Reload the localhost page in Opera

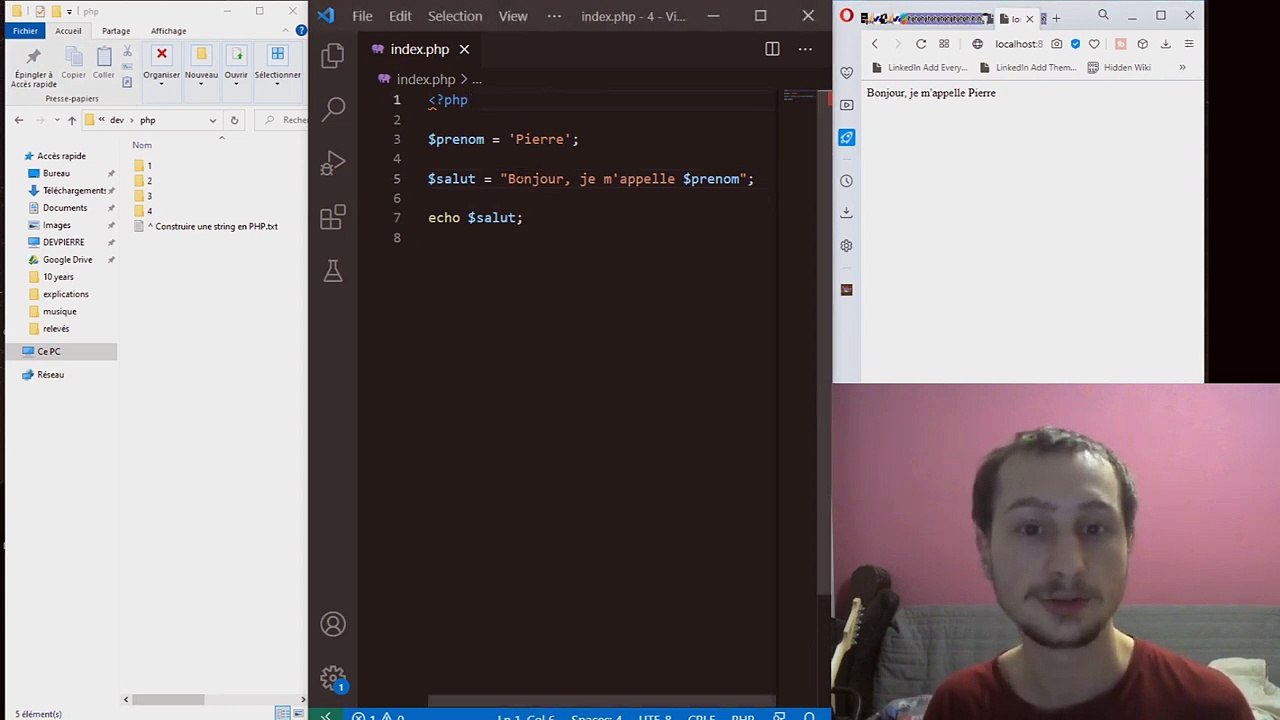pos(921,44)
